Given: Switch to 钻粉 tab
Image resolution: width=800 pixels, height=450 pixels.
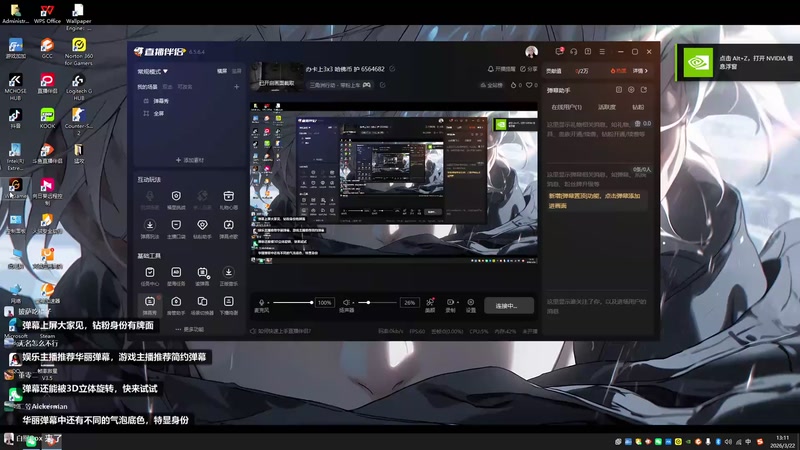Looking at the screenshot, I should (638, 107).
